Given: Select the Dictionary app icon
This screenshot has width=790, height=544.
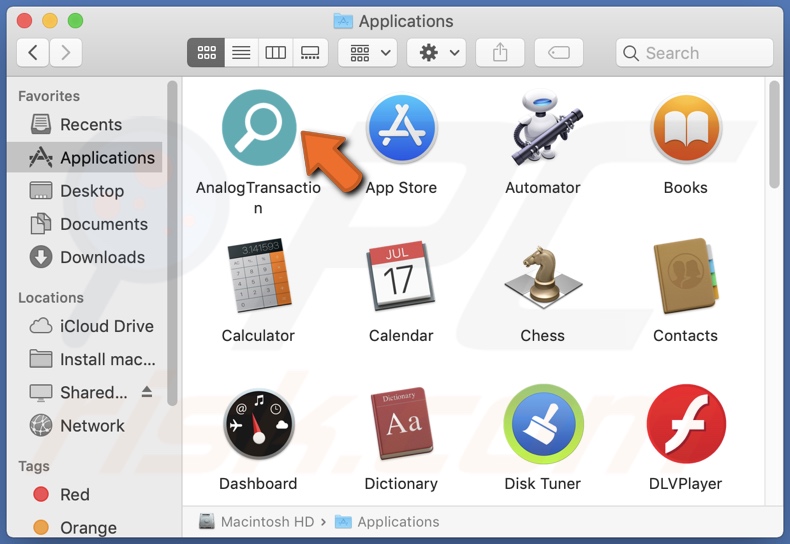Looking at the screenshot, I should point(401,423).
